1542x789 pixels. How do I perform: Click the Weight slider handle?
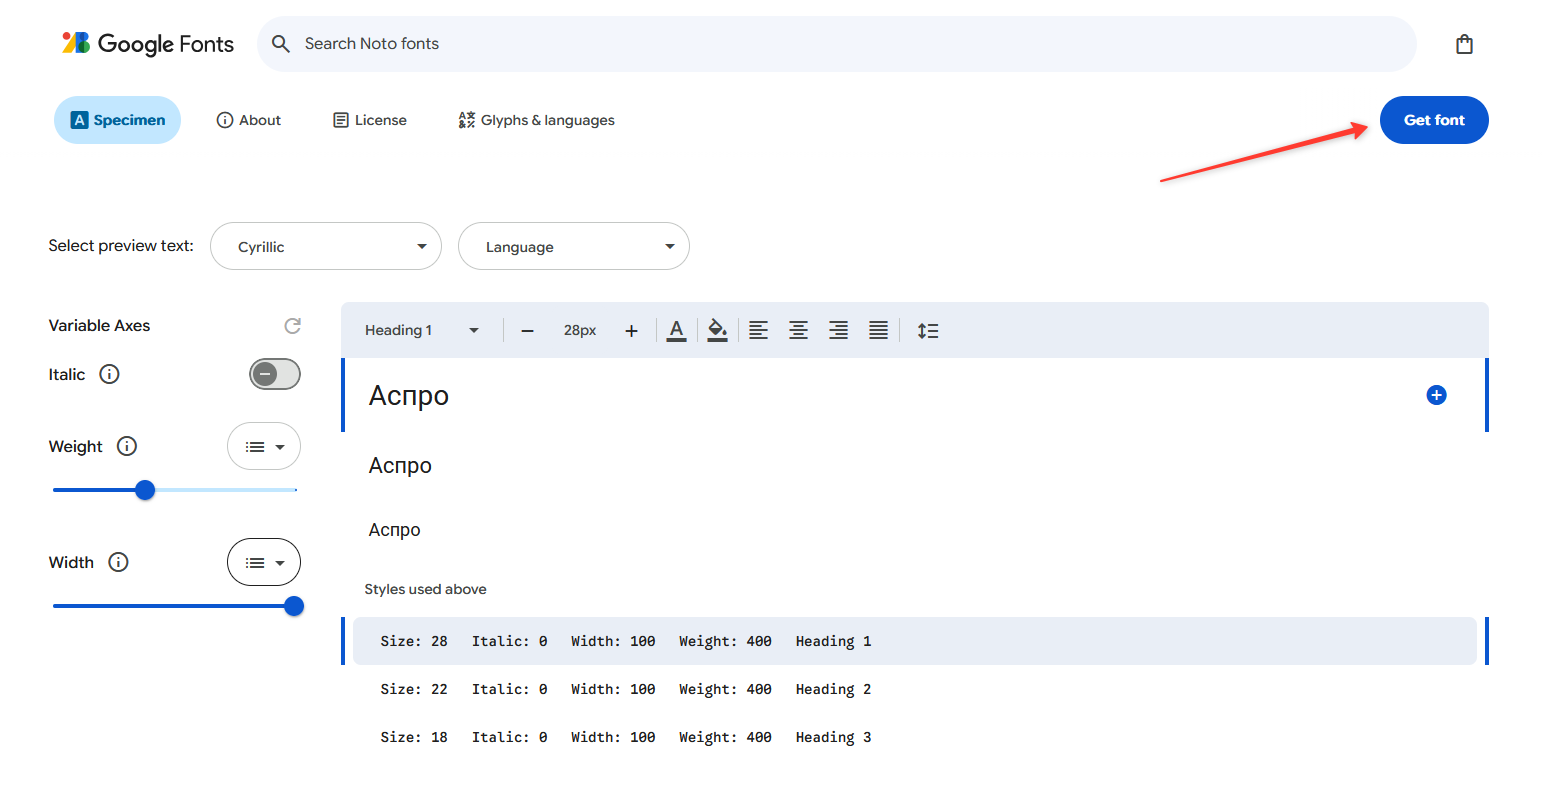coord(145,490)
